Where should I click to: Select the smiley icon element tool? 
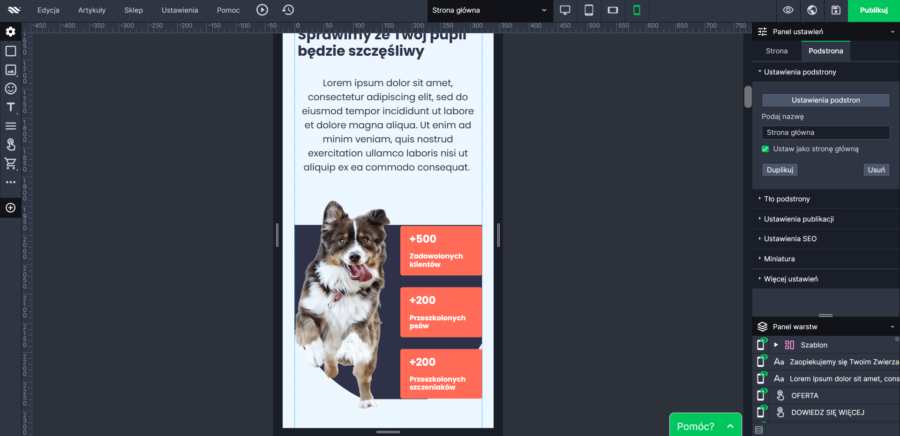10,88
